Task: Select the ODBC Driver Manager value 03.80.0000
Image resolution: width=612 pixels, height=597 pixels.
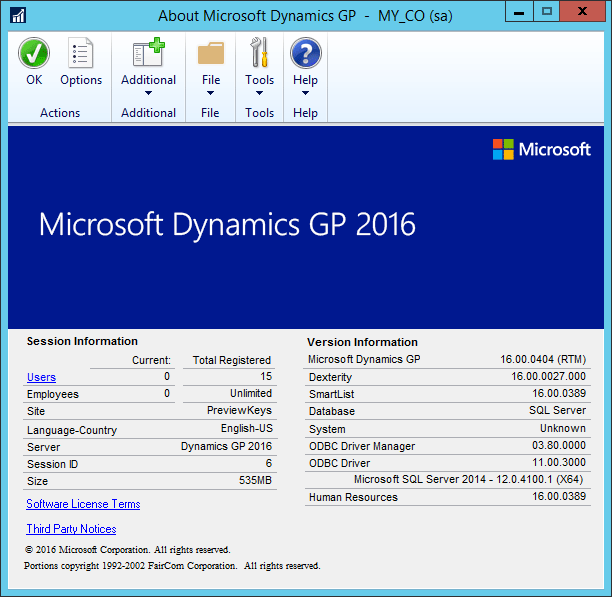Action: [x=559, y=446]
